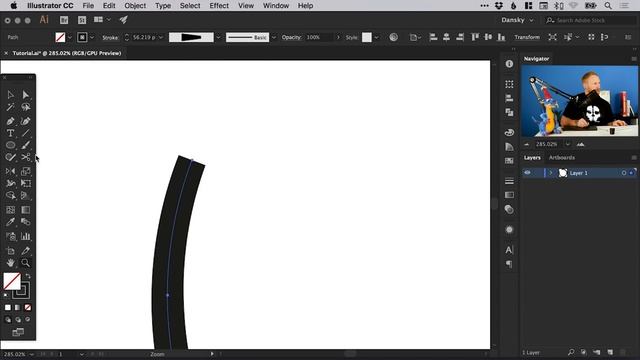Screen dimensions: 640x360
Task: Click the Stroke label link
Action: pos(110,38)
